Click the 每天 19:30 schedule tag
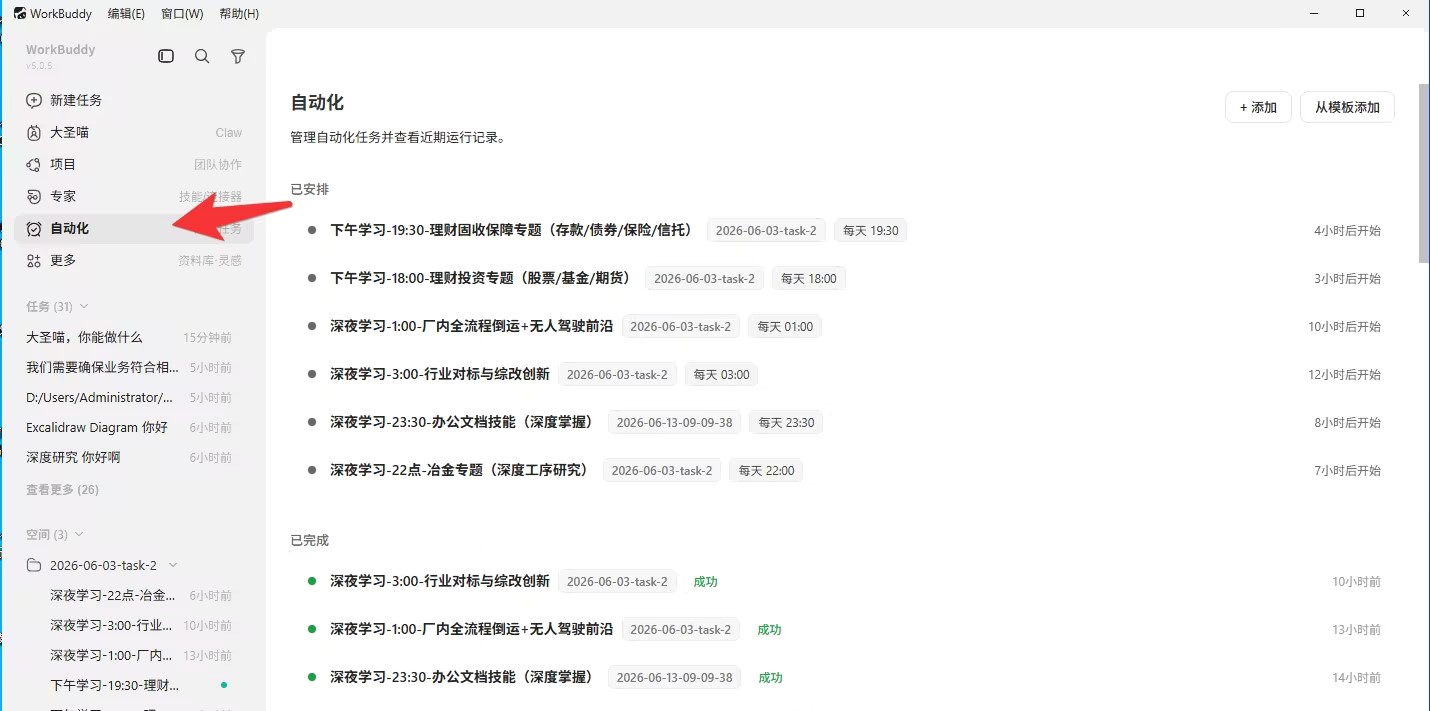 click(x=870, y=230)
